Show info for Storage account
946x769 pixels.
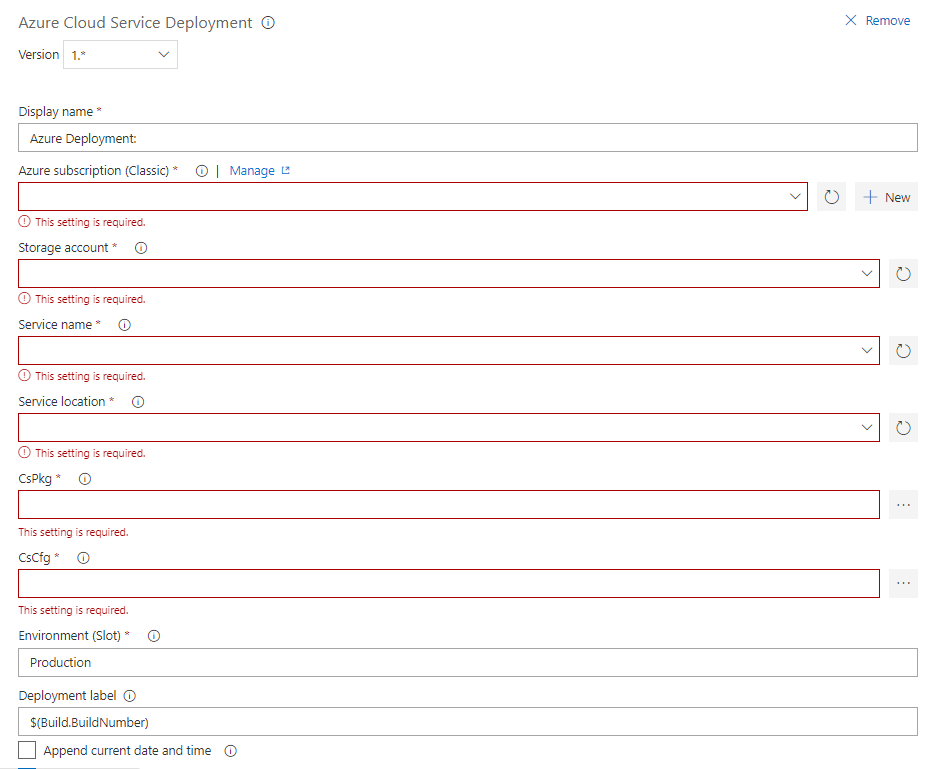point(141,248)
